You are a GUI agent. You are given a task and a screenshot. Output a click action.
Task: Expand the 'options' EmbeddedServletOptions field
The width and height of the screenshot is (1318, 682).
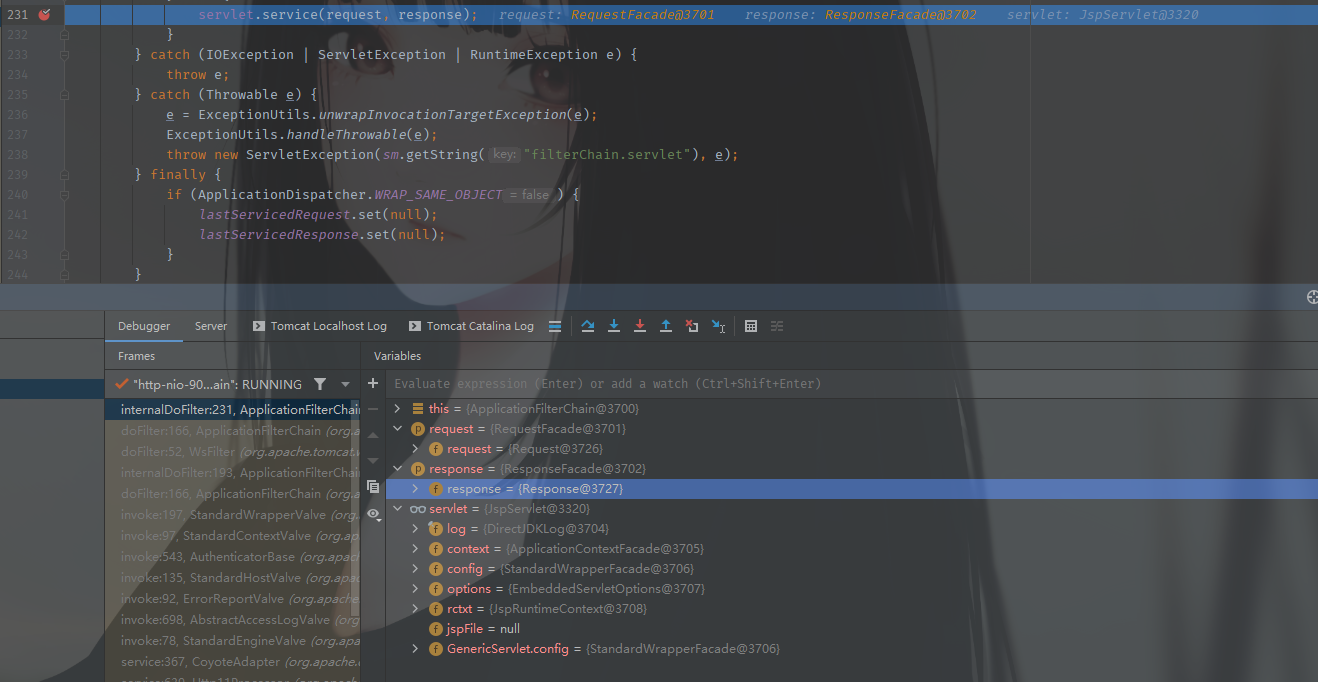point(415,589)
